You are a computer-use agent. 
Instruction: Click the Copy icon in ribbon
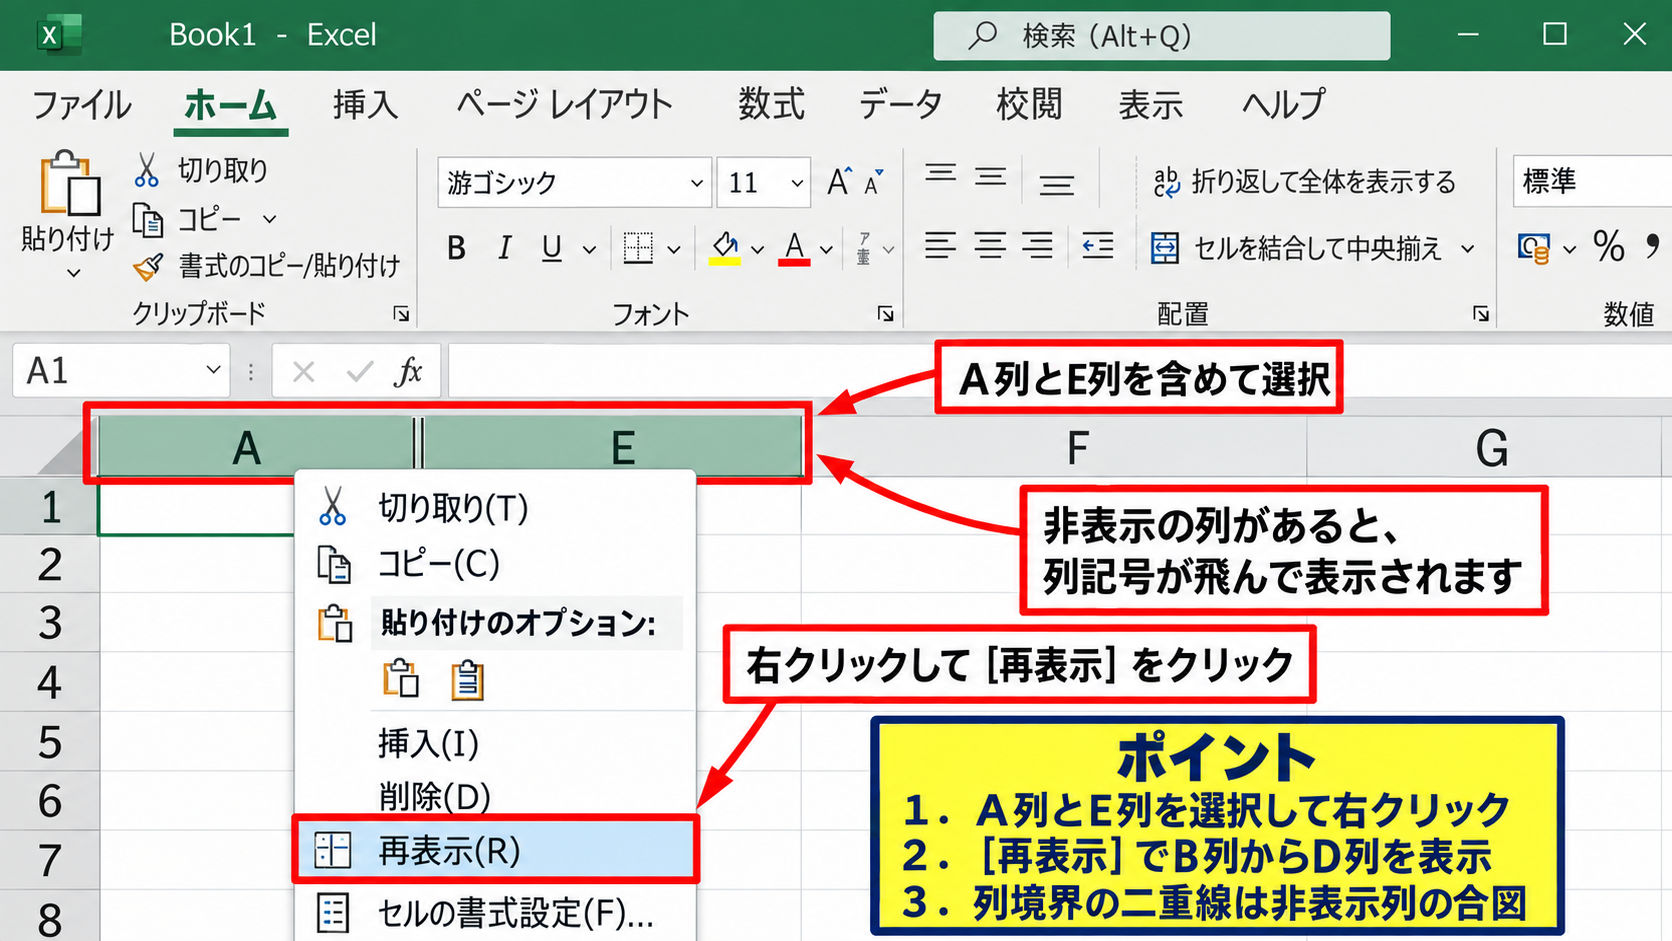[x=148, y=219]
